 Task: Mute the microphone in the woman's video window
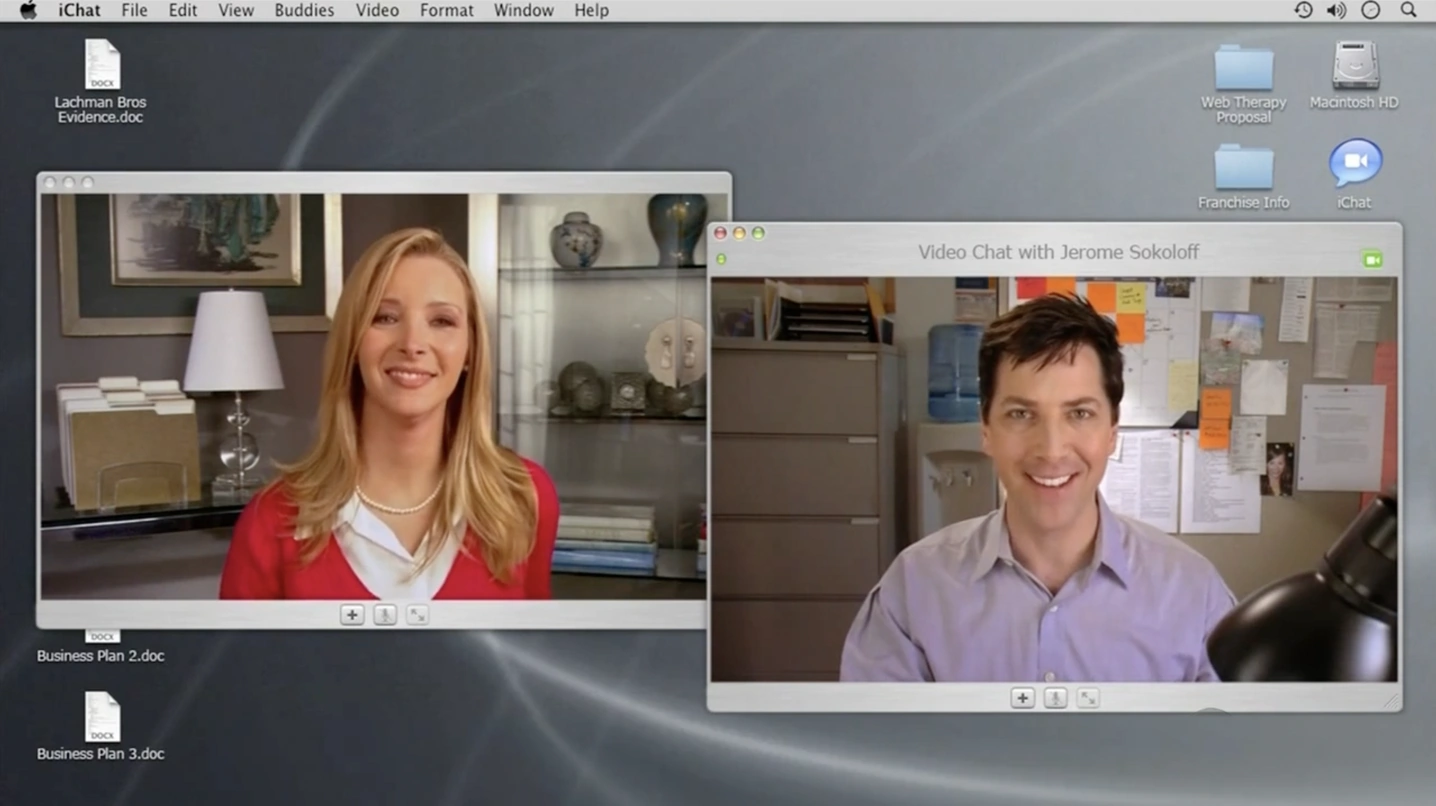tap(385, 615)
